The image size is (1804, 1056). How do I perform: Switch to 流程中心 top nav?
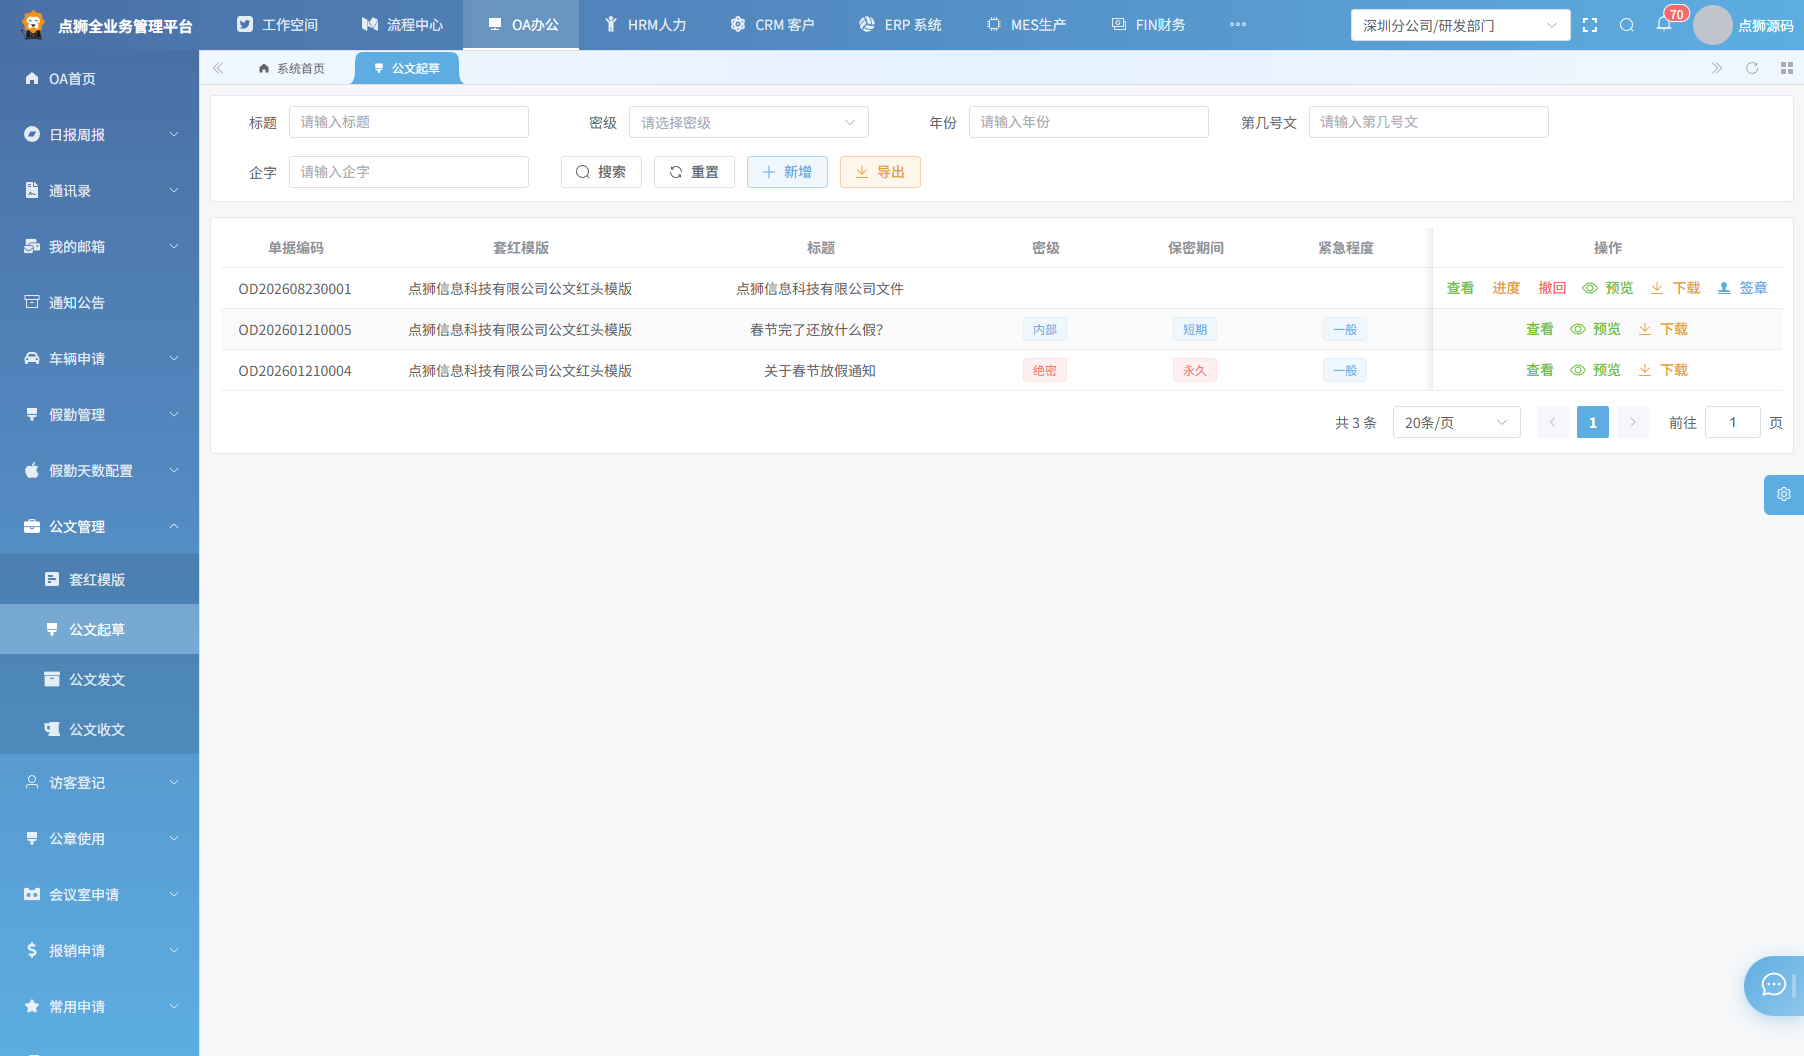click(x=402, y=25)
